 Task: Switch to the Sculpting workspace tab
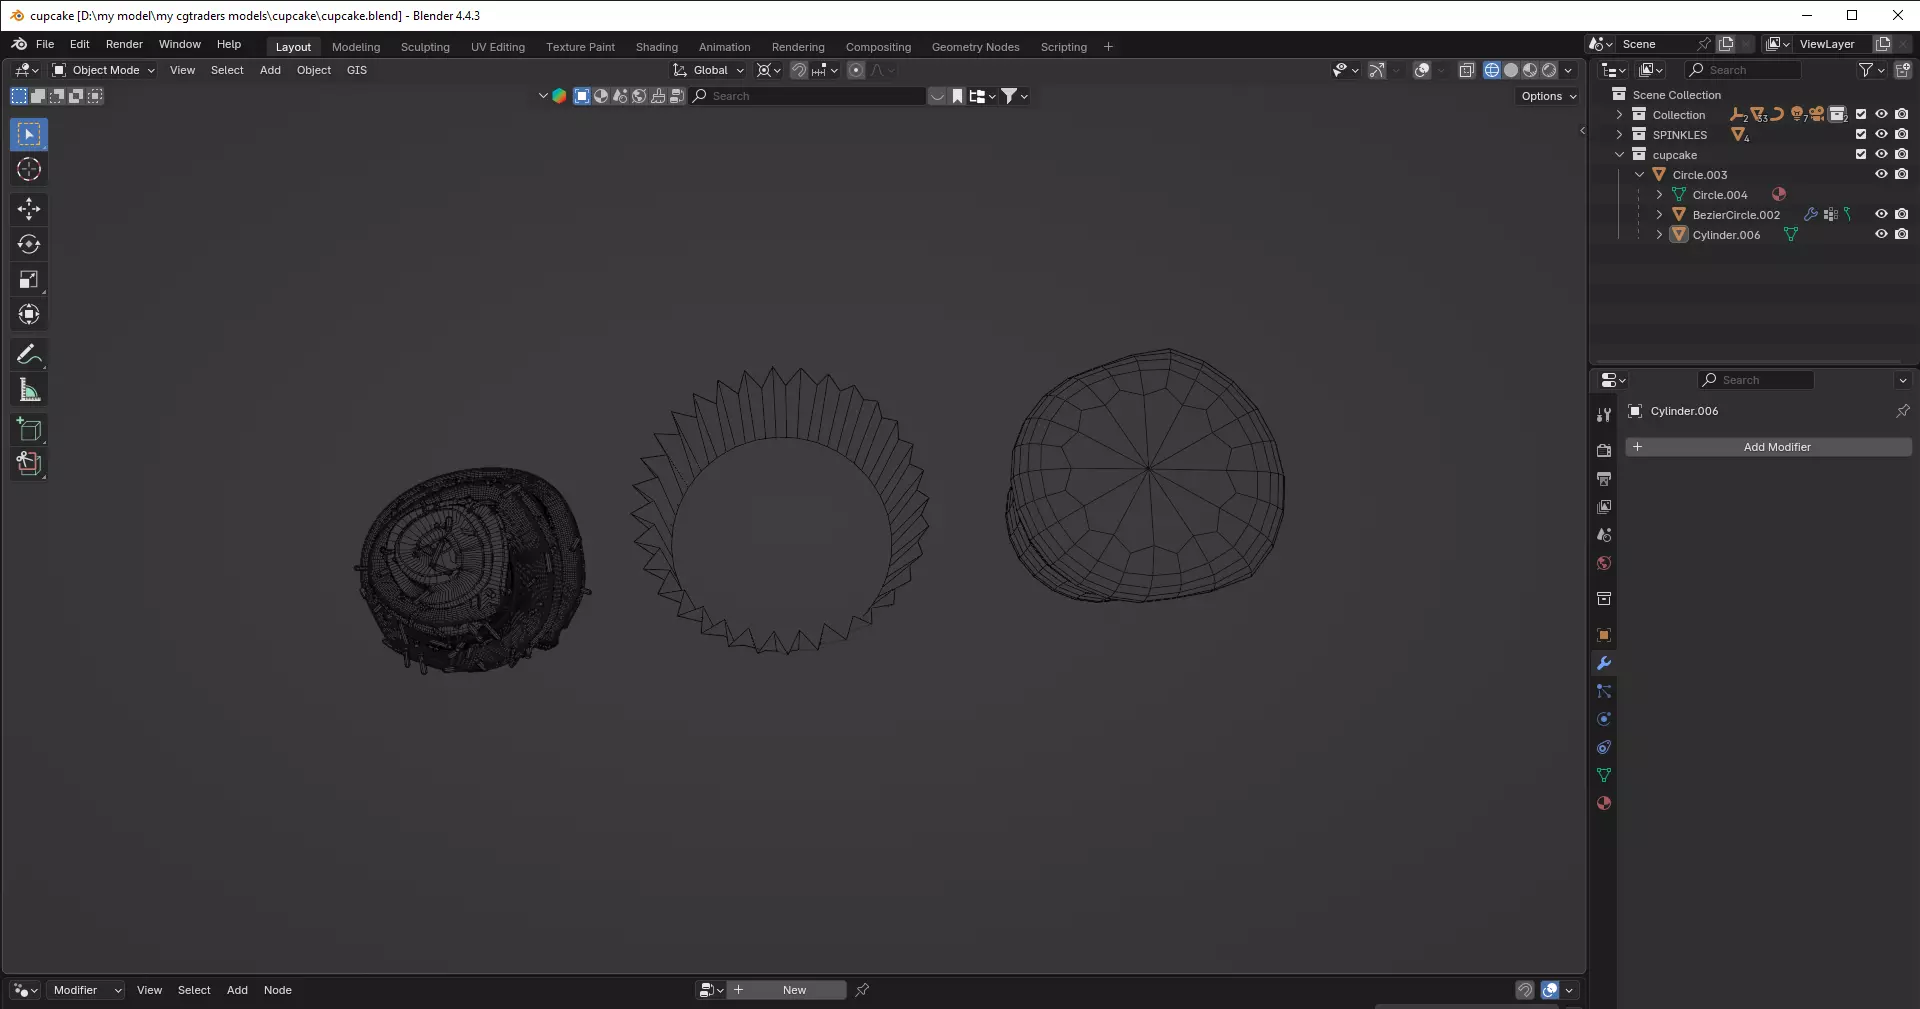425,47
